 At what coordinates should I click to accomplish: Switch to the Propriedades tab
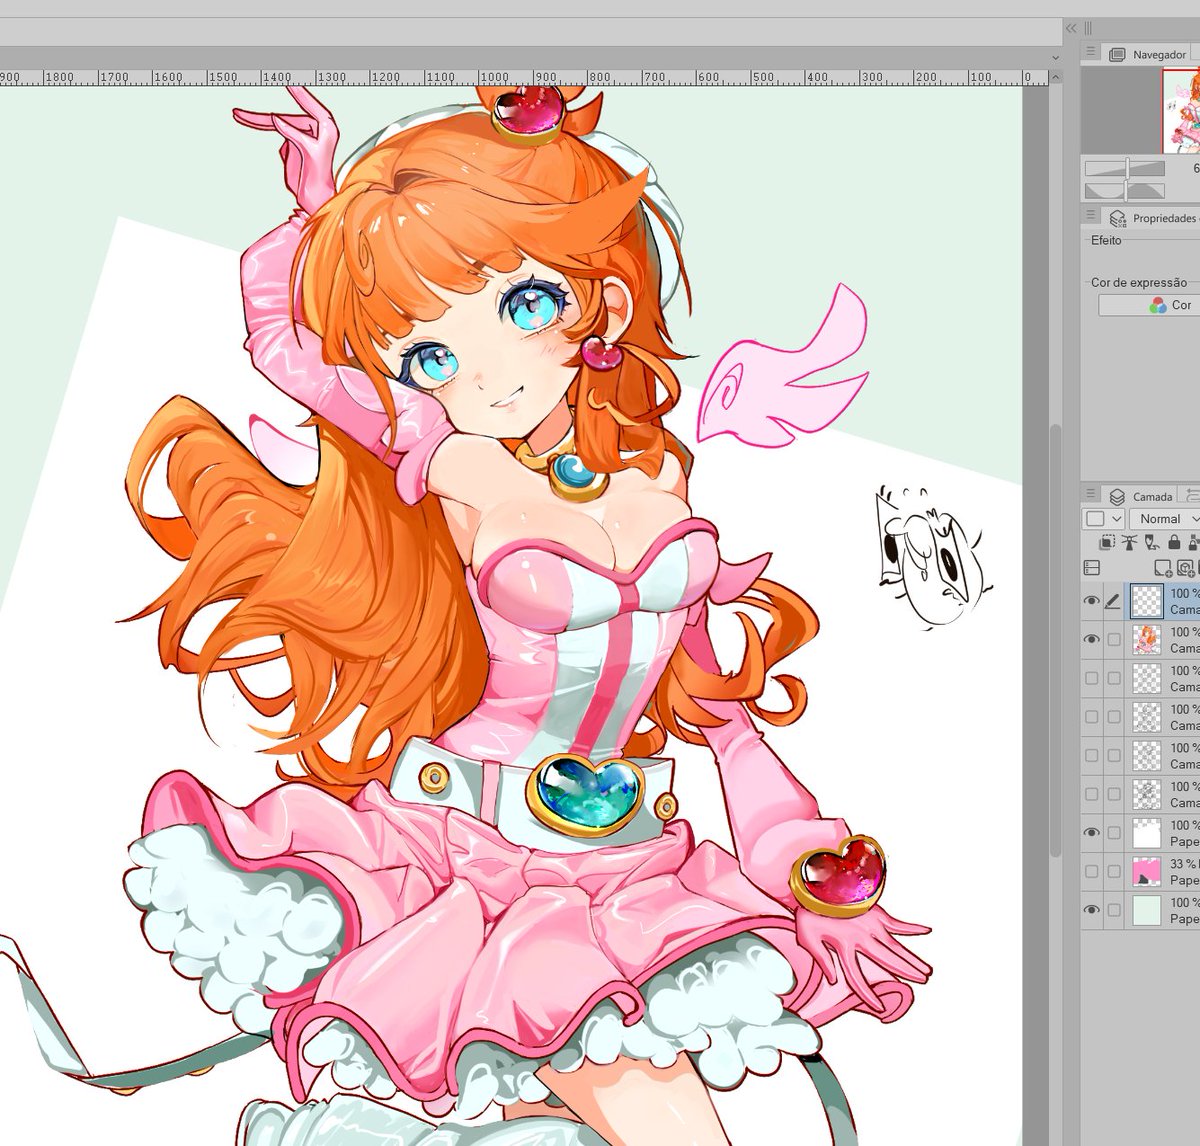[1153, 218]
